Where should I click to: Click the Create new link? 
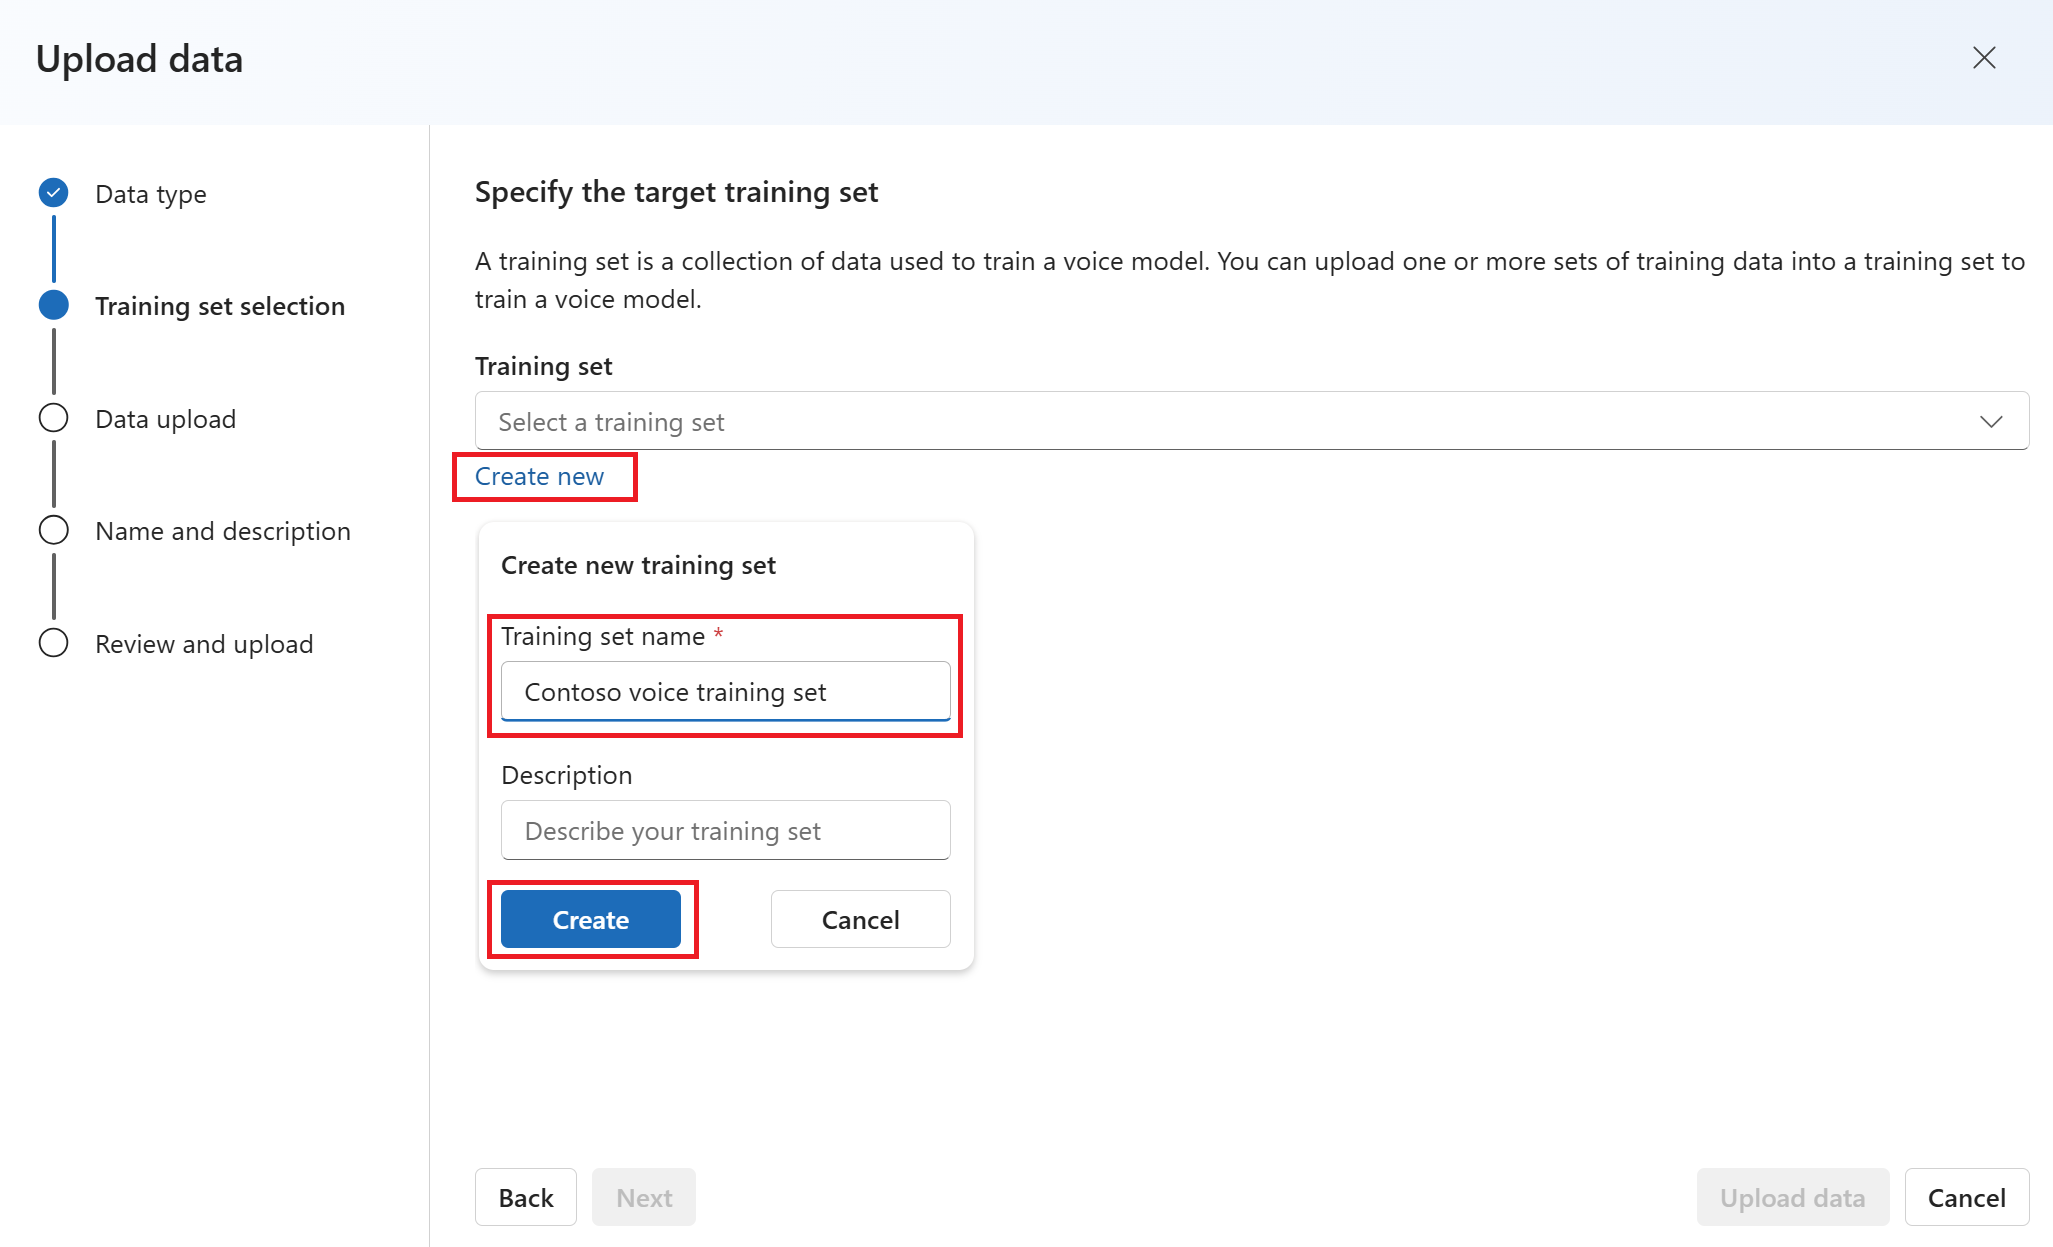pos(539,477)
